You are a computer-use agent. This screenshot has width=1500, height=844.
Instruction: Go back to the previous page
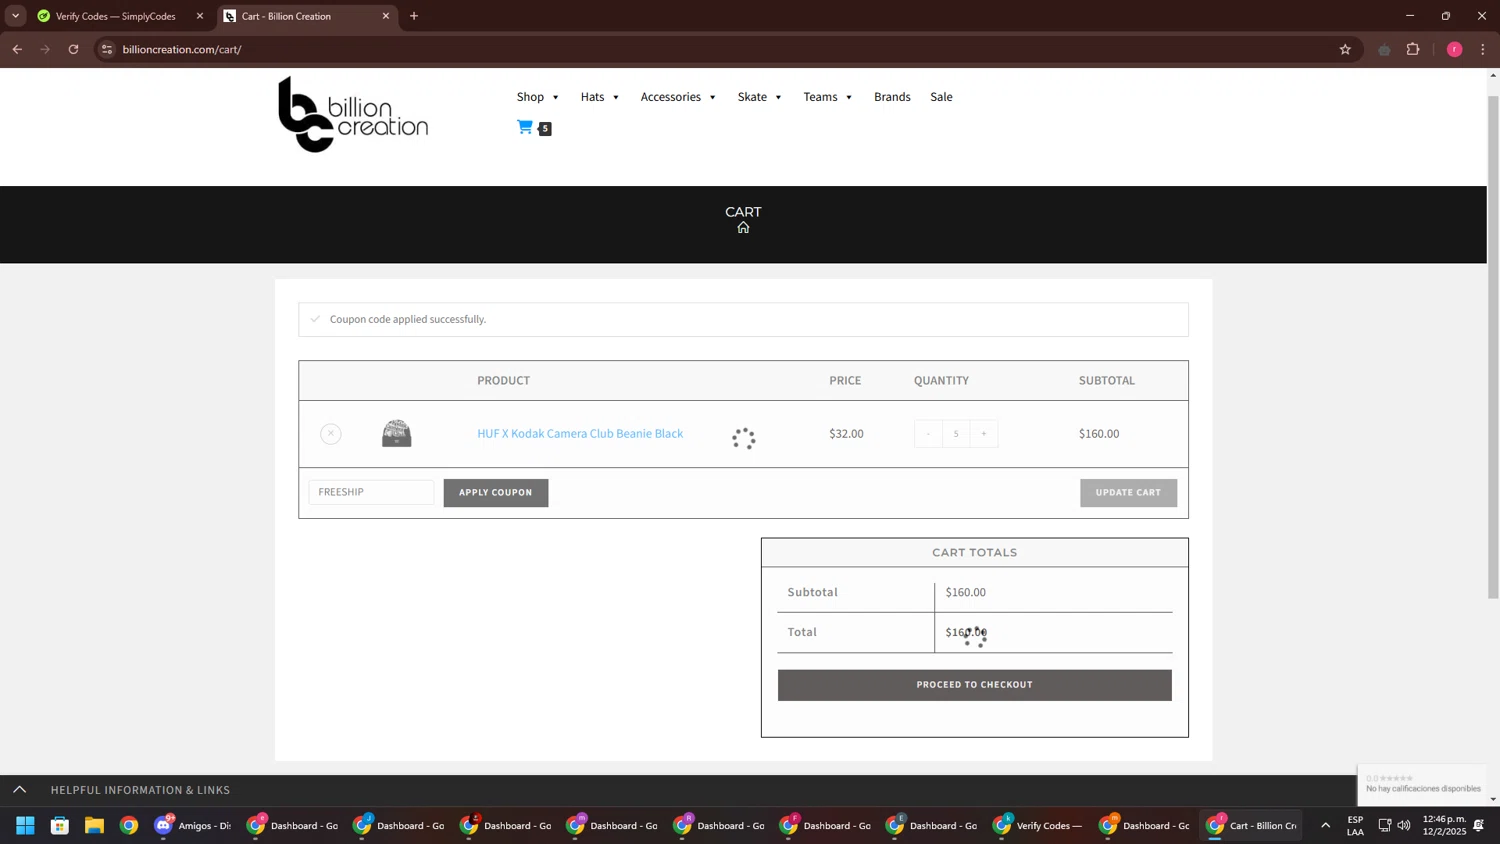(x=17, y=49)
